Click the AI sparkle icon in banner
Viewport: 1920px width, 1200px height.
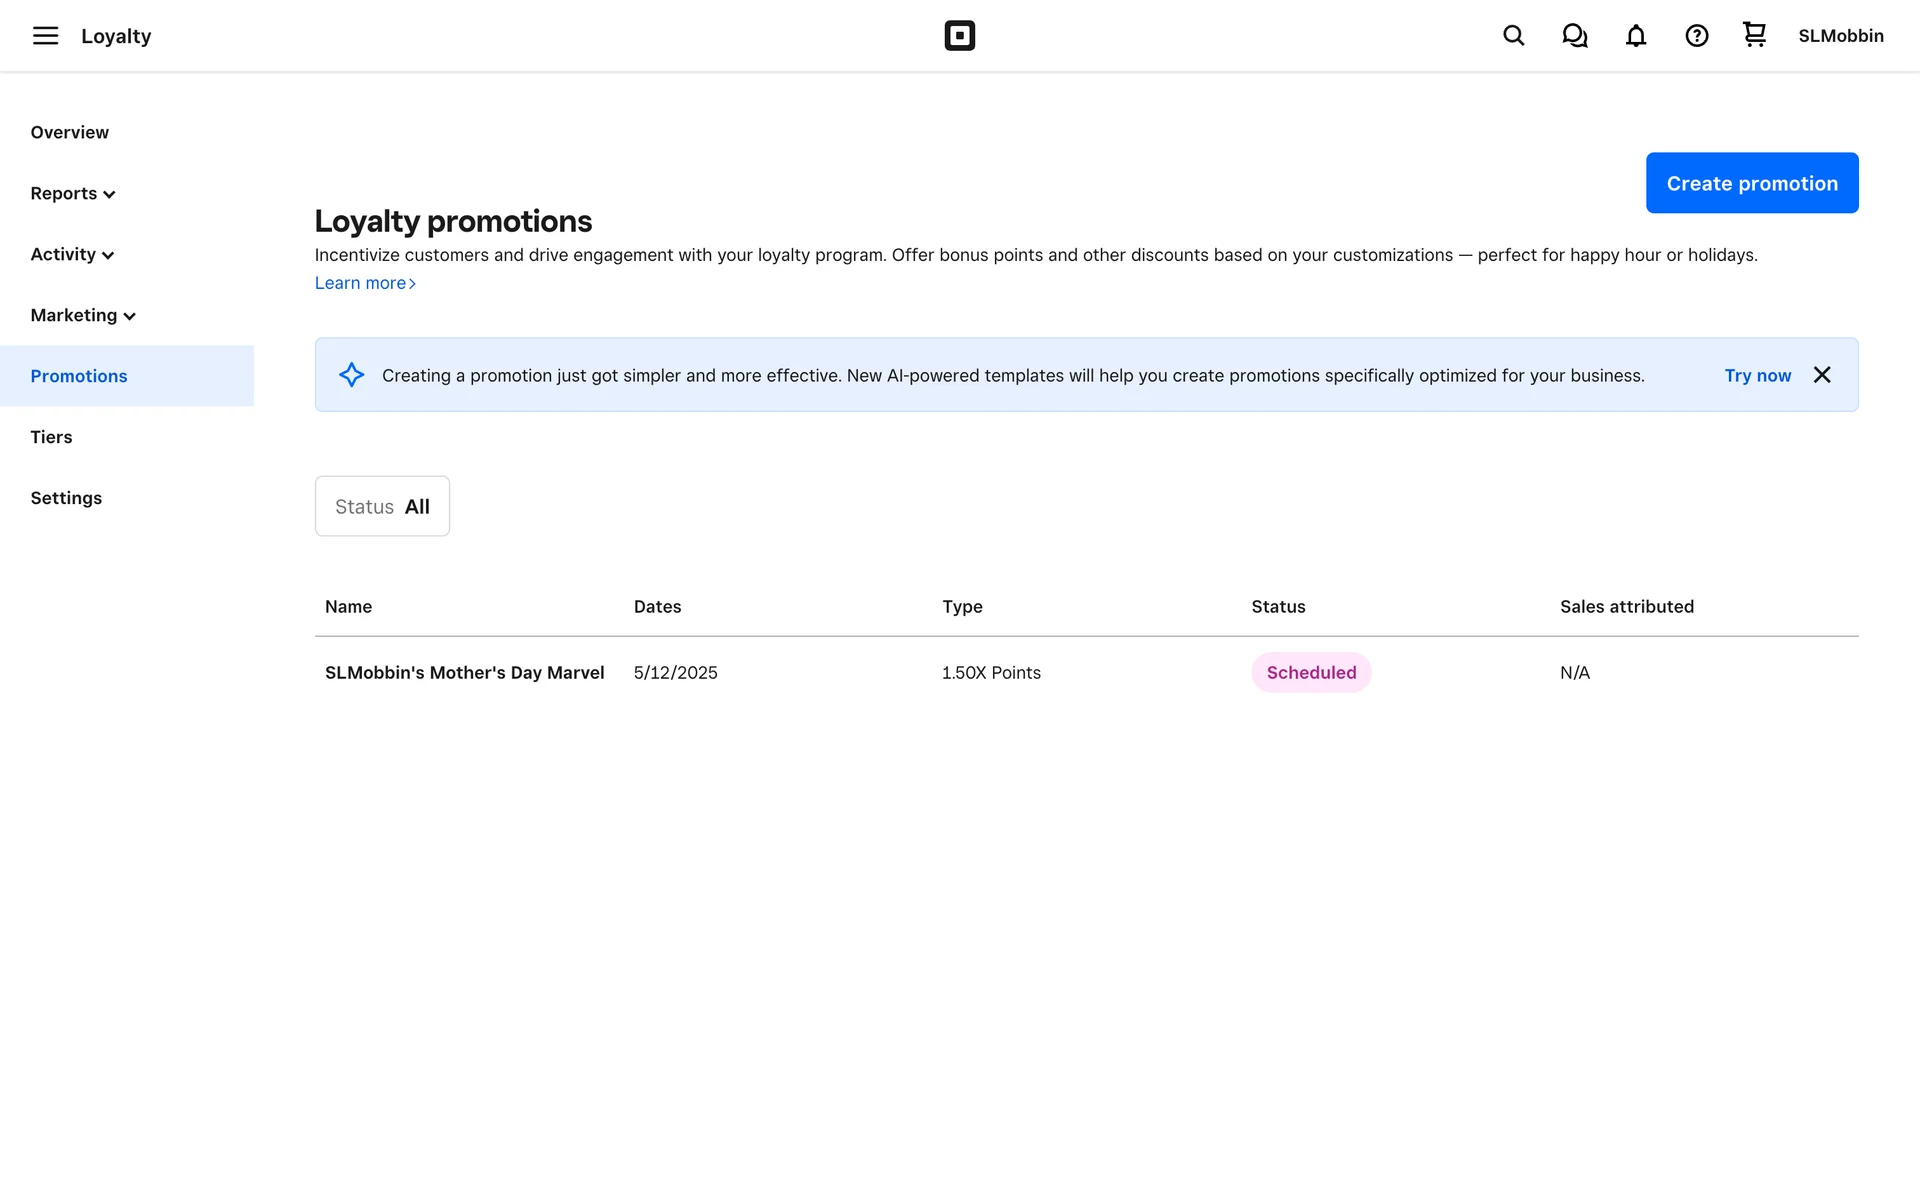(351, 375)
